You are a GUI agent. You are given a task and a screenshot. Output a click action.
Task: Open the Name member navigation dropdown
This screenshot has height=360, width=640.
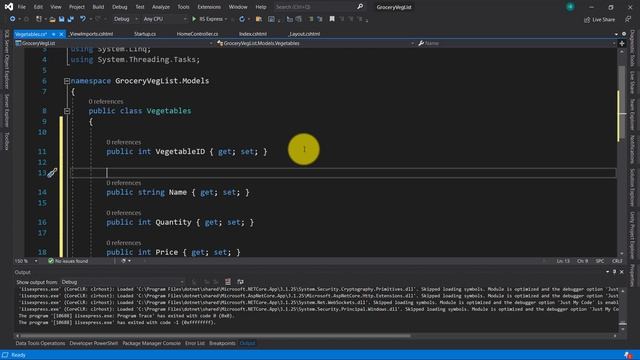click(x=516, y=43)
